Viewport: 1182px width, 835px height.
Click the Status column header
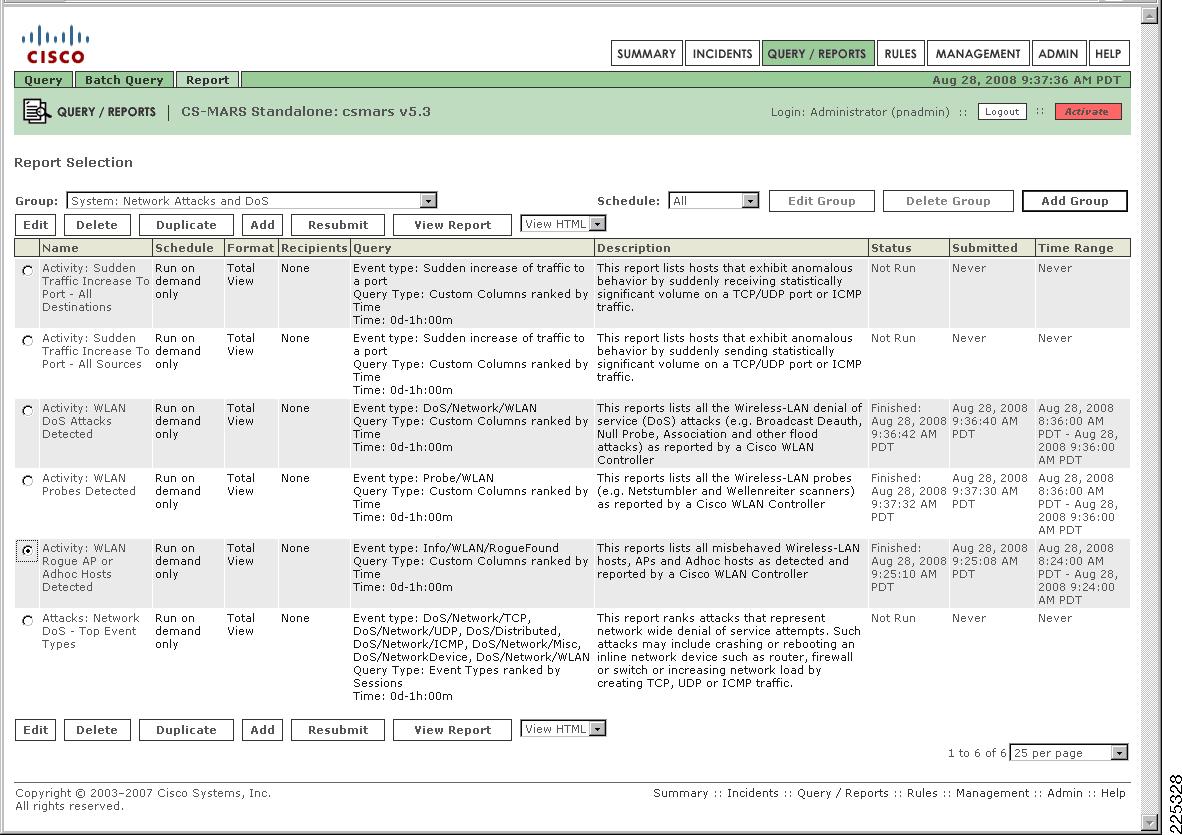(909, 248)
